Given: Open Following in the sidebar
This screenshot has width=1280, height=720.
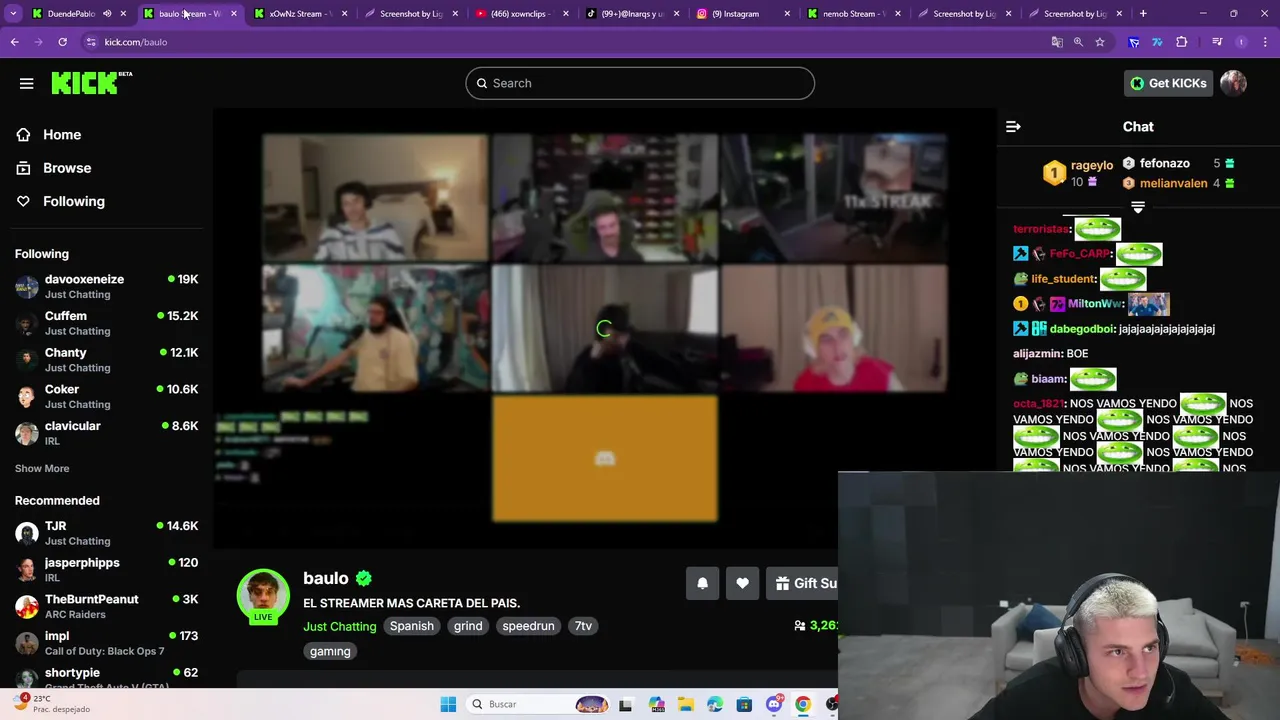Looking at the screenshot, I should pos(74,201).
